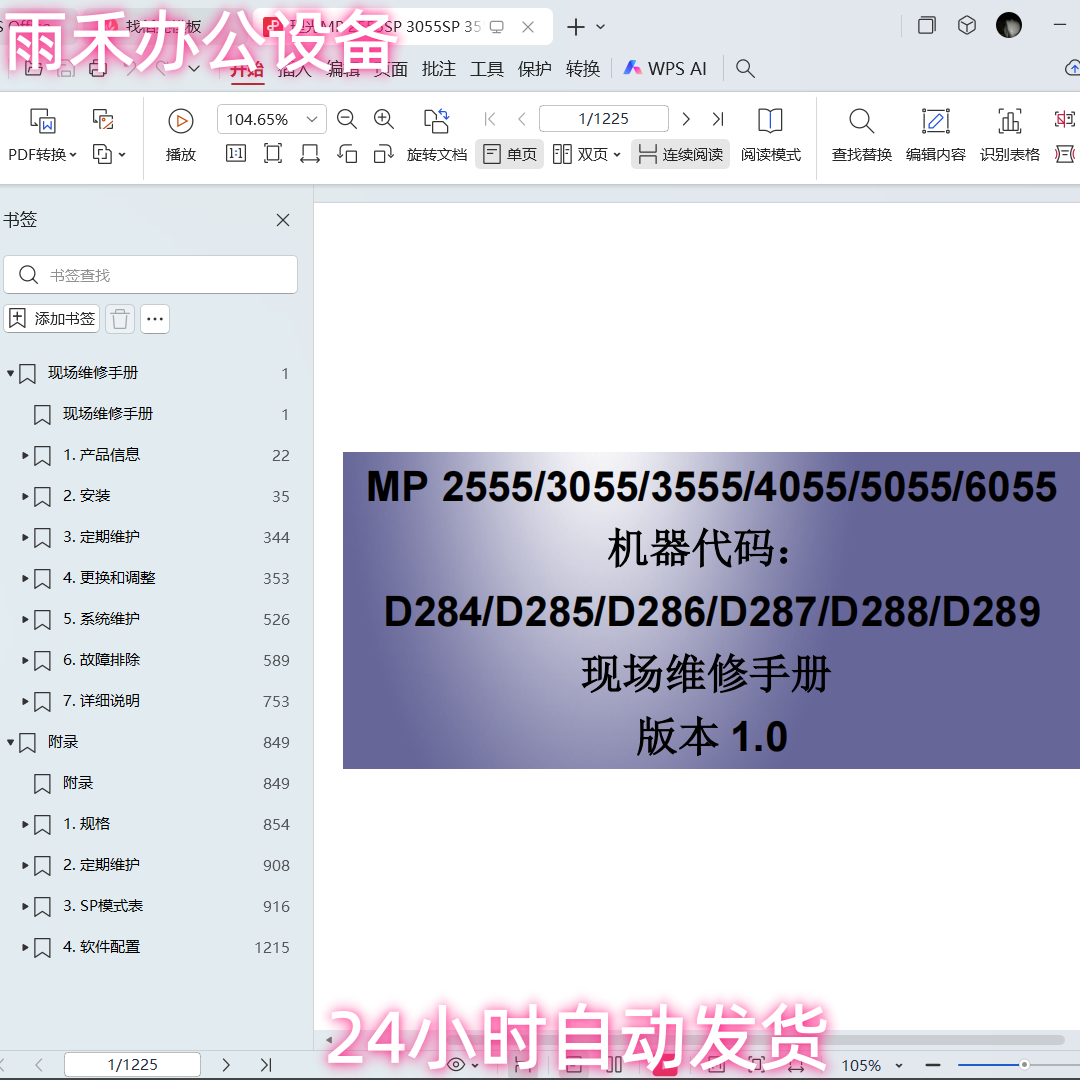Viewport: 1080px width, 1080px height.
Task: Click the 播放 play slideshow button
Action: pos(181,135)
